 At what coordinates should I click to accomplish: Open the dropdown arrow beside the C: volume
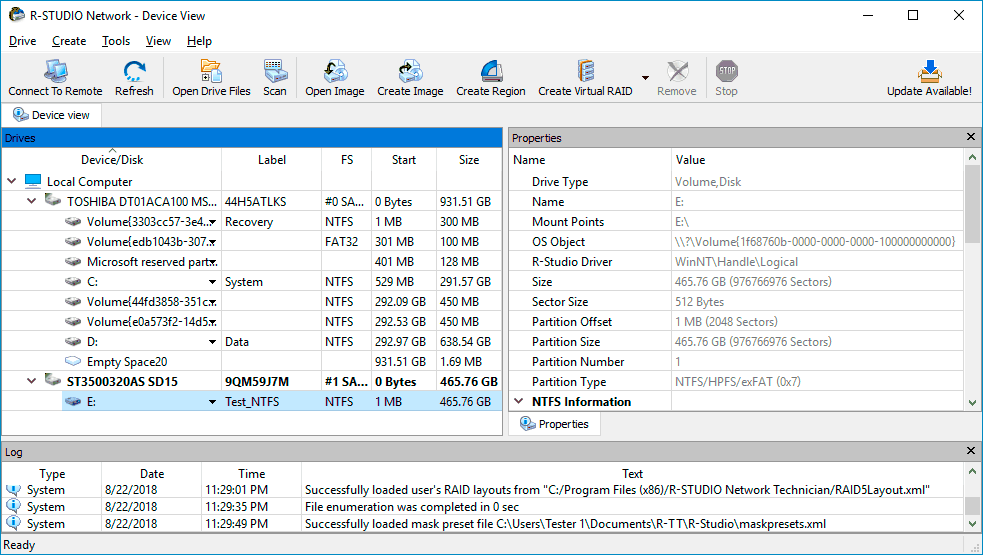[x=212, y=282]
